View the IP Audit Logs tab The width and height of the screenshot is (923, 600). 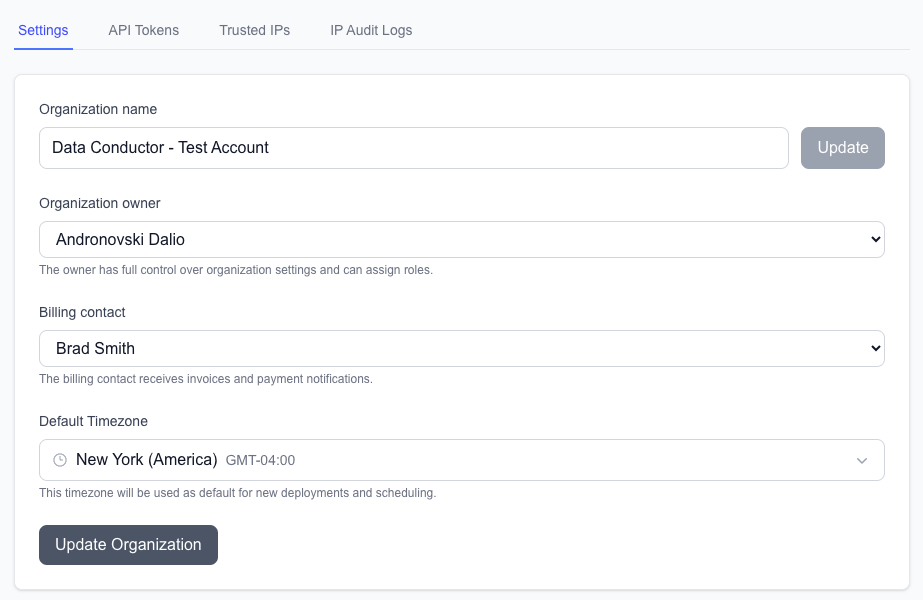[370, 30]
